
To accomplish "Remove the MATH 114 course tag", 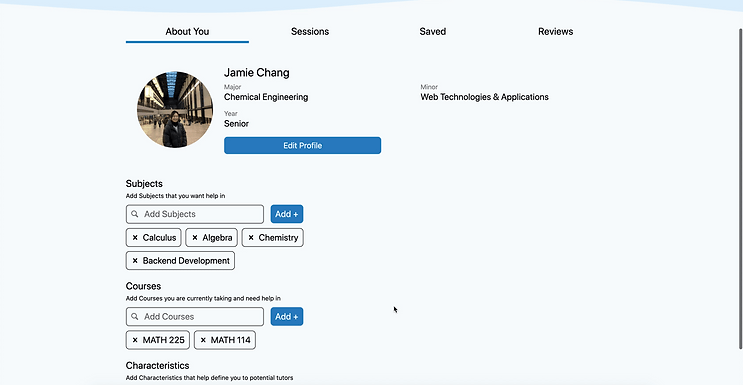I will [x=203, y=340].
